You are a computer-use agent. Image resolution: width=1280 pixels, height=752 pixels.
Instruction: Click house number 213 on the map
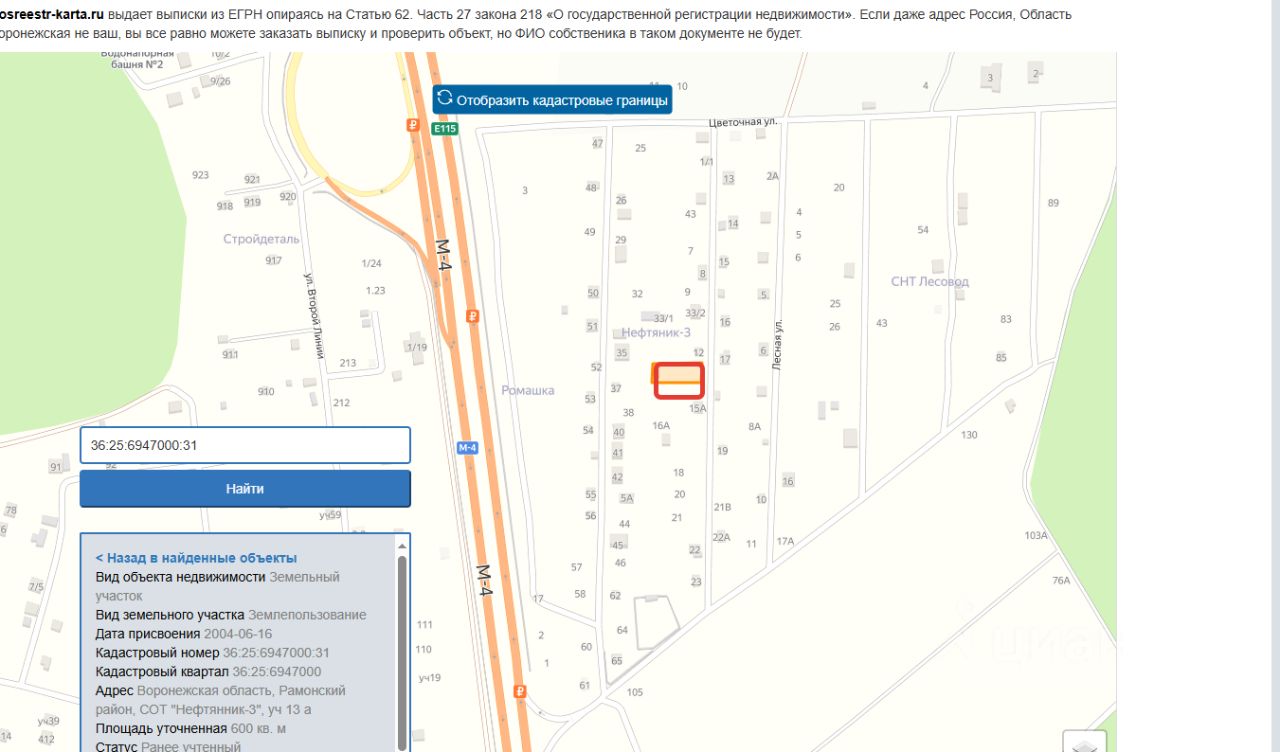point(348,363)
